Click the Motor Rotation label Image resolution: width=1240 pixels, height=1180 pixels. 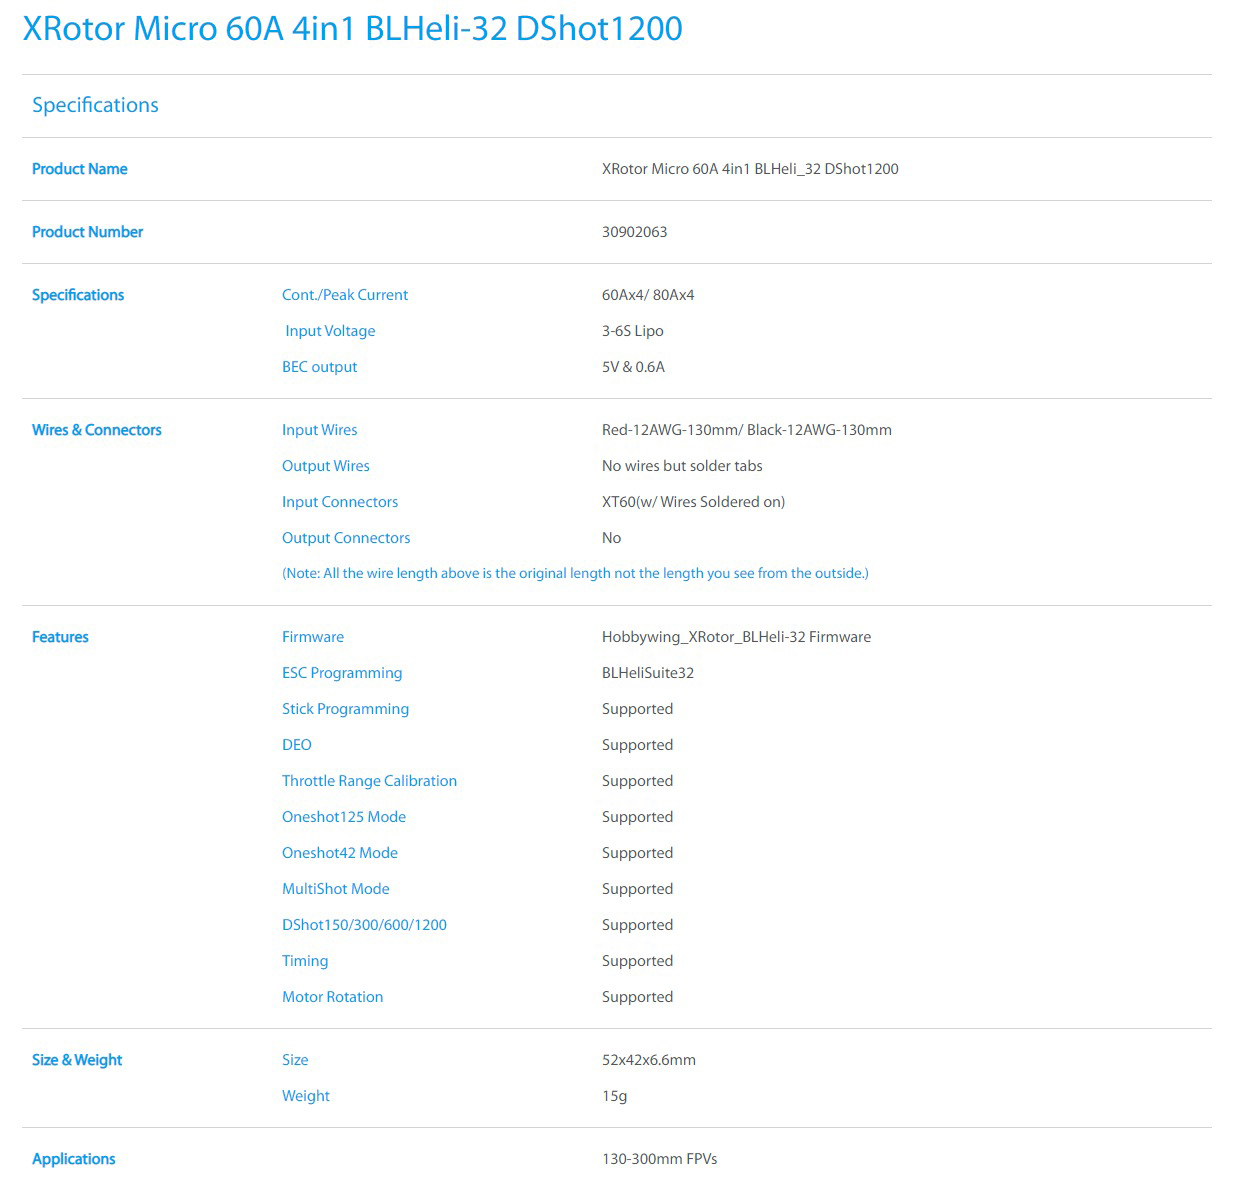point(332,997)
